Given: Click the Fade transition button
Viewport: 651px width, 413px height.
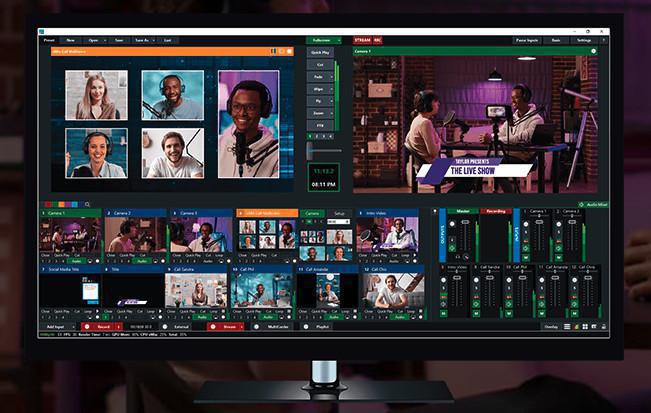Looking at the screenshot, I should tap(320, 76).
